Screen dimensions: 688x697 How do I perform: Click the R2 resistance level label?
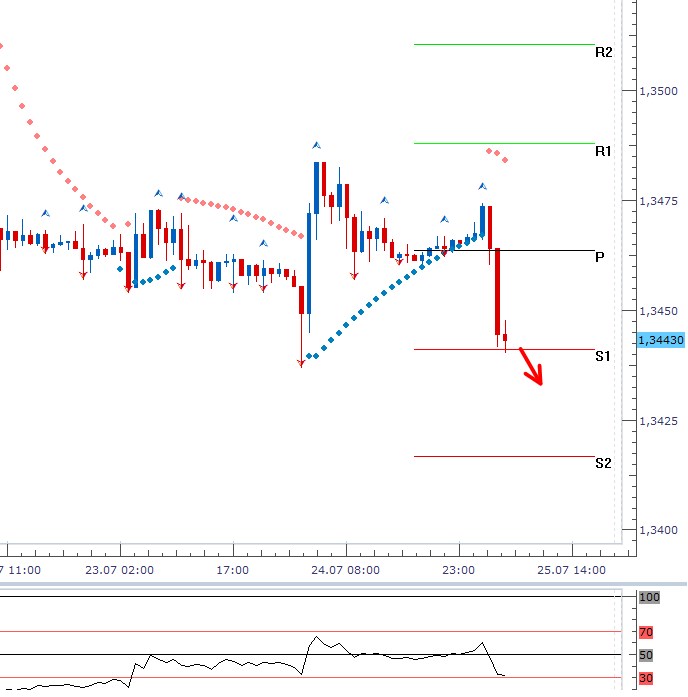point(603,52)
